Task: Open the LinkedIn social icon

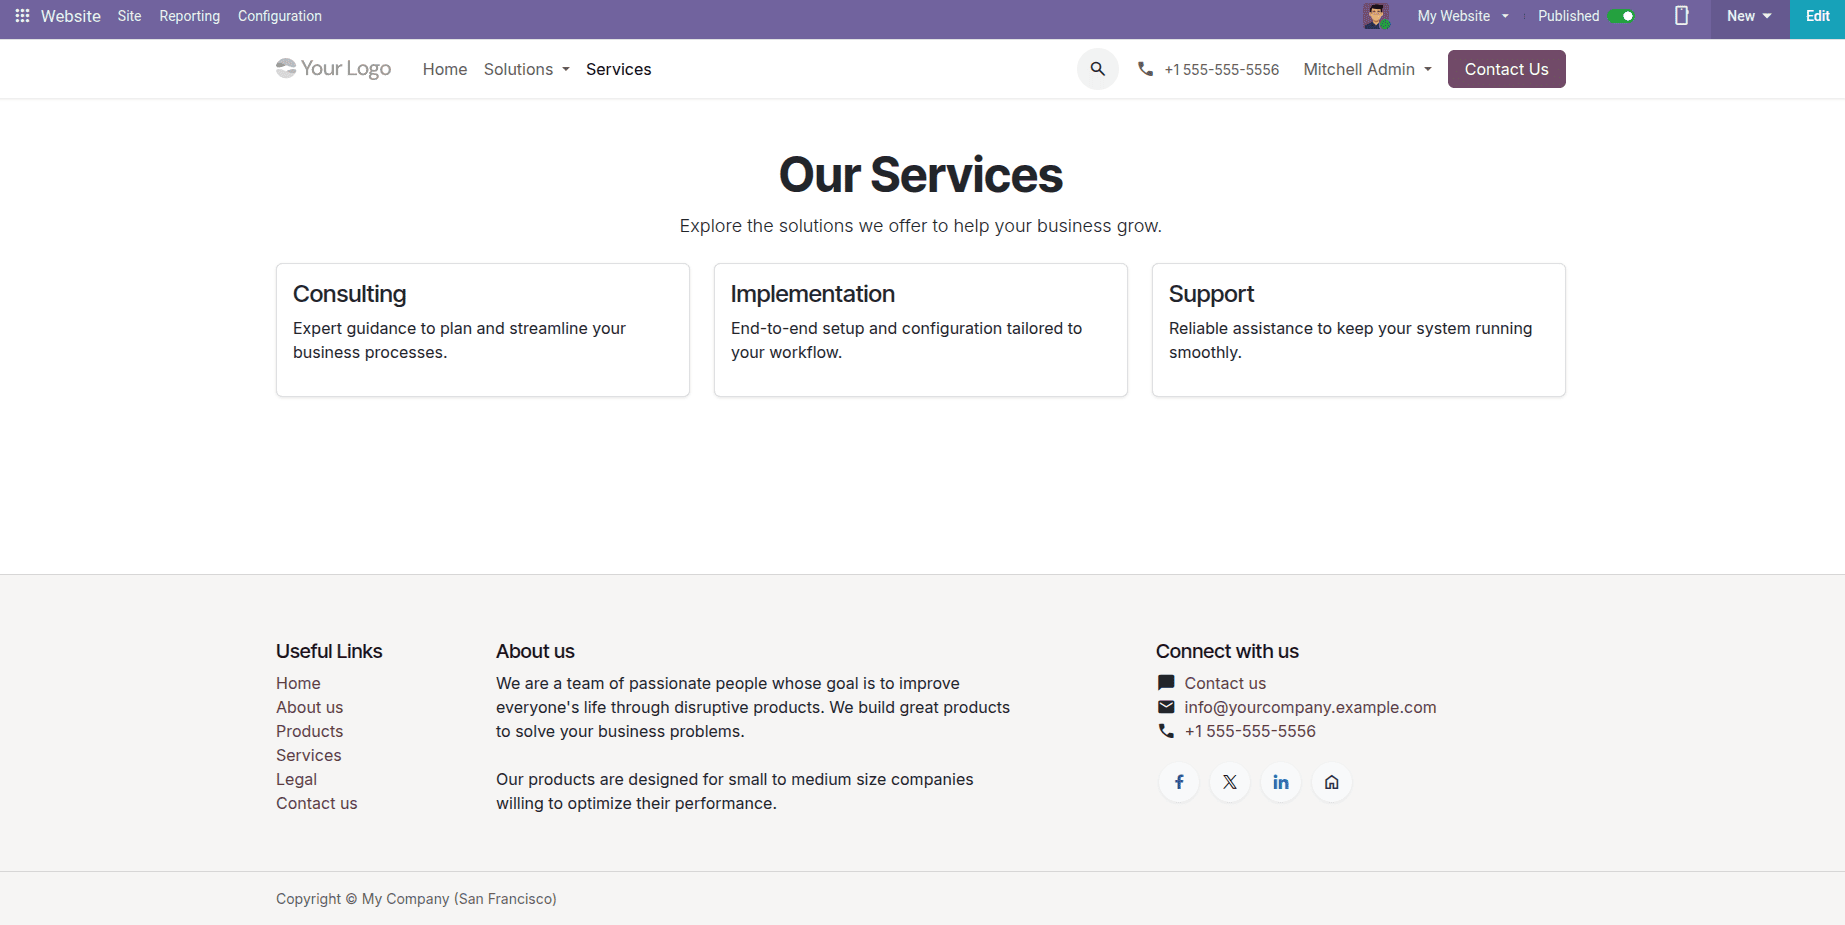Action: click(x=1281, y=782)
